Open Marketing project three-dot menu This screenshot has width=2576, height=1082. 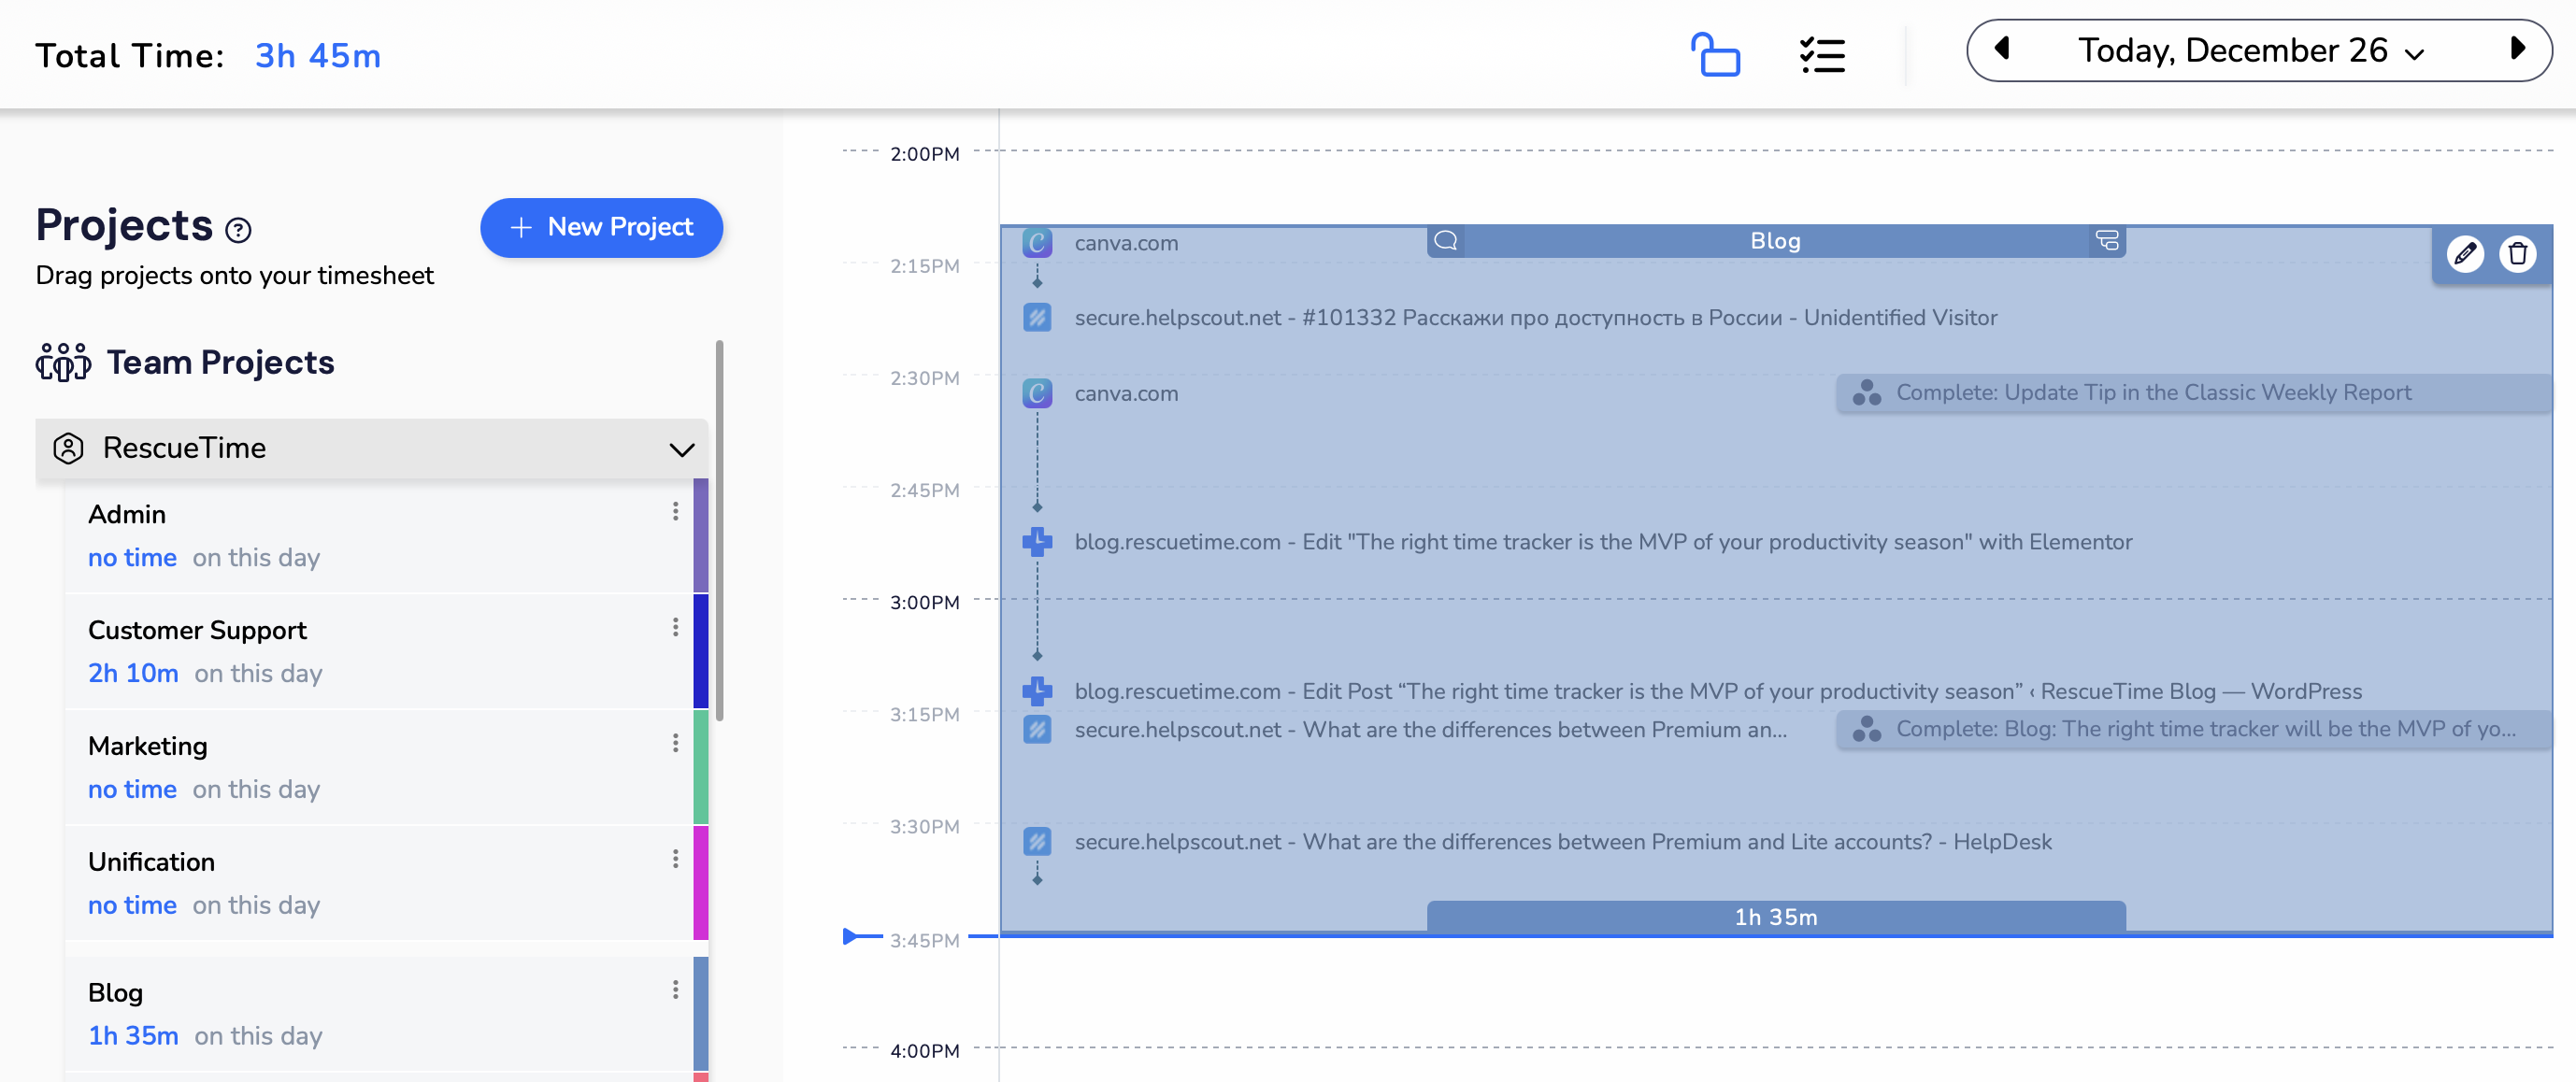point(675,743)
